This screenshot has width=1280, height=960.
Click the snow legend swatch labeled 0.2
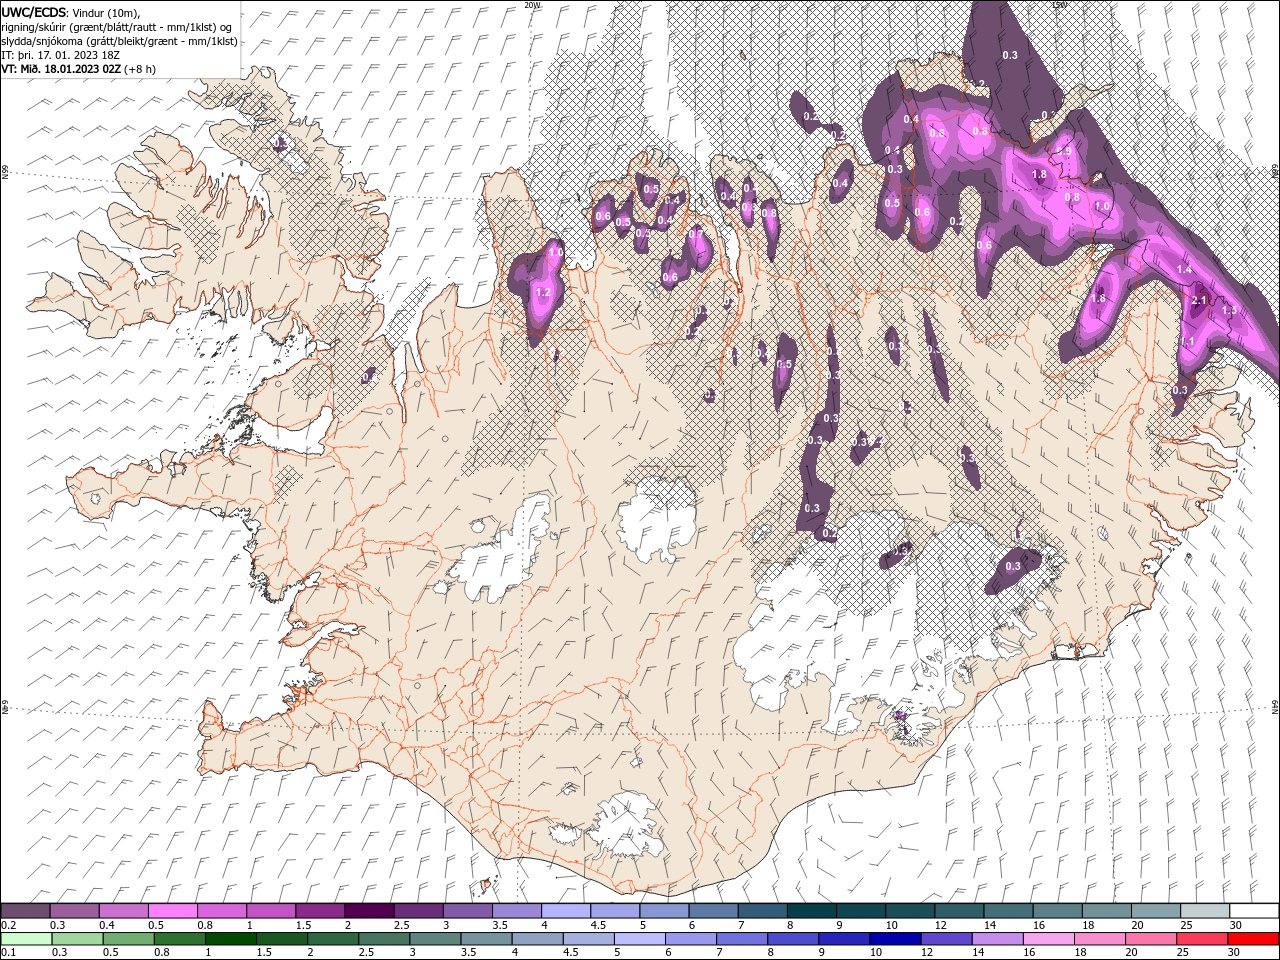pyautogui.click(x=26, y=911)
